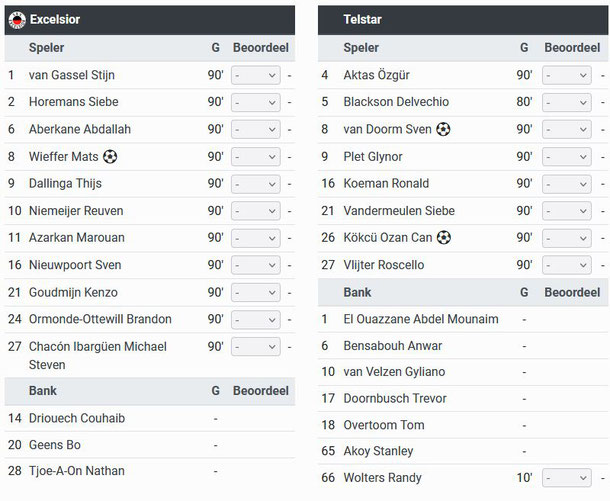Click the goal ball icon beside Kökcü Ozan Can
This screenshot has height=501, width=610.
click(x=444, y=237)
